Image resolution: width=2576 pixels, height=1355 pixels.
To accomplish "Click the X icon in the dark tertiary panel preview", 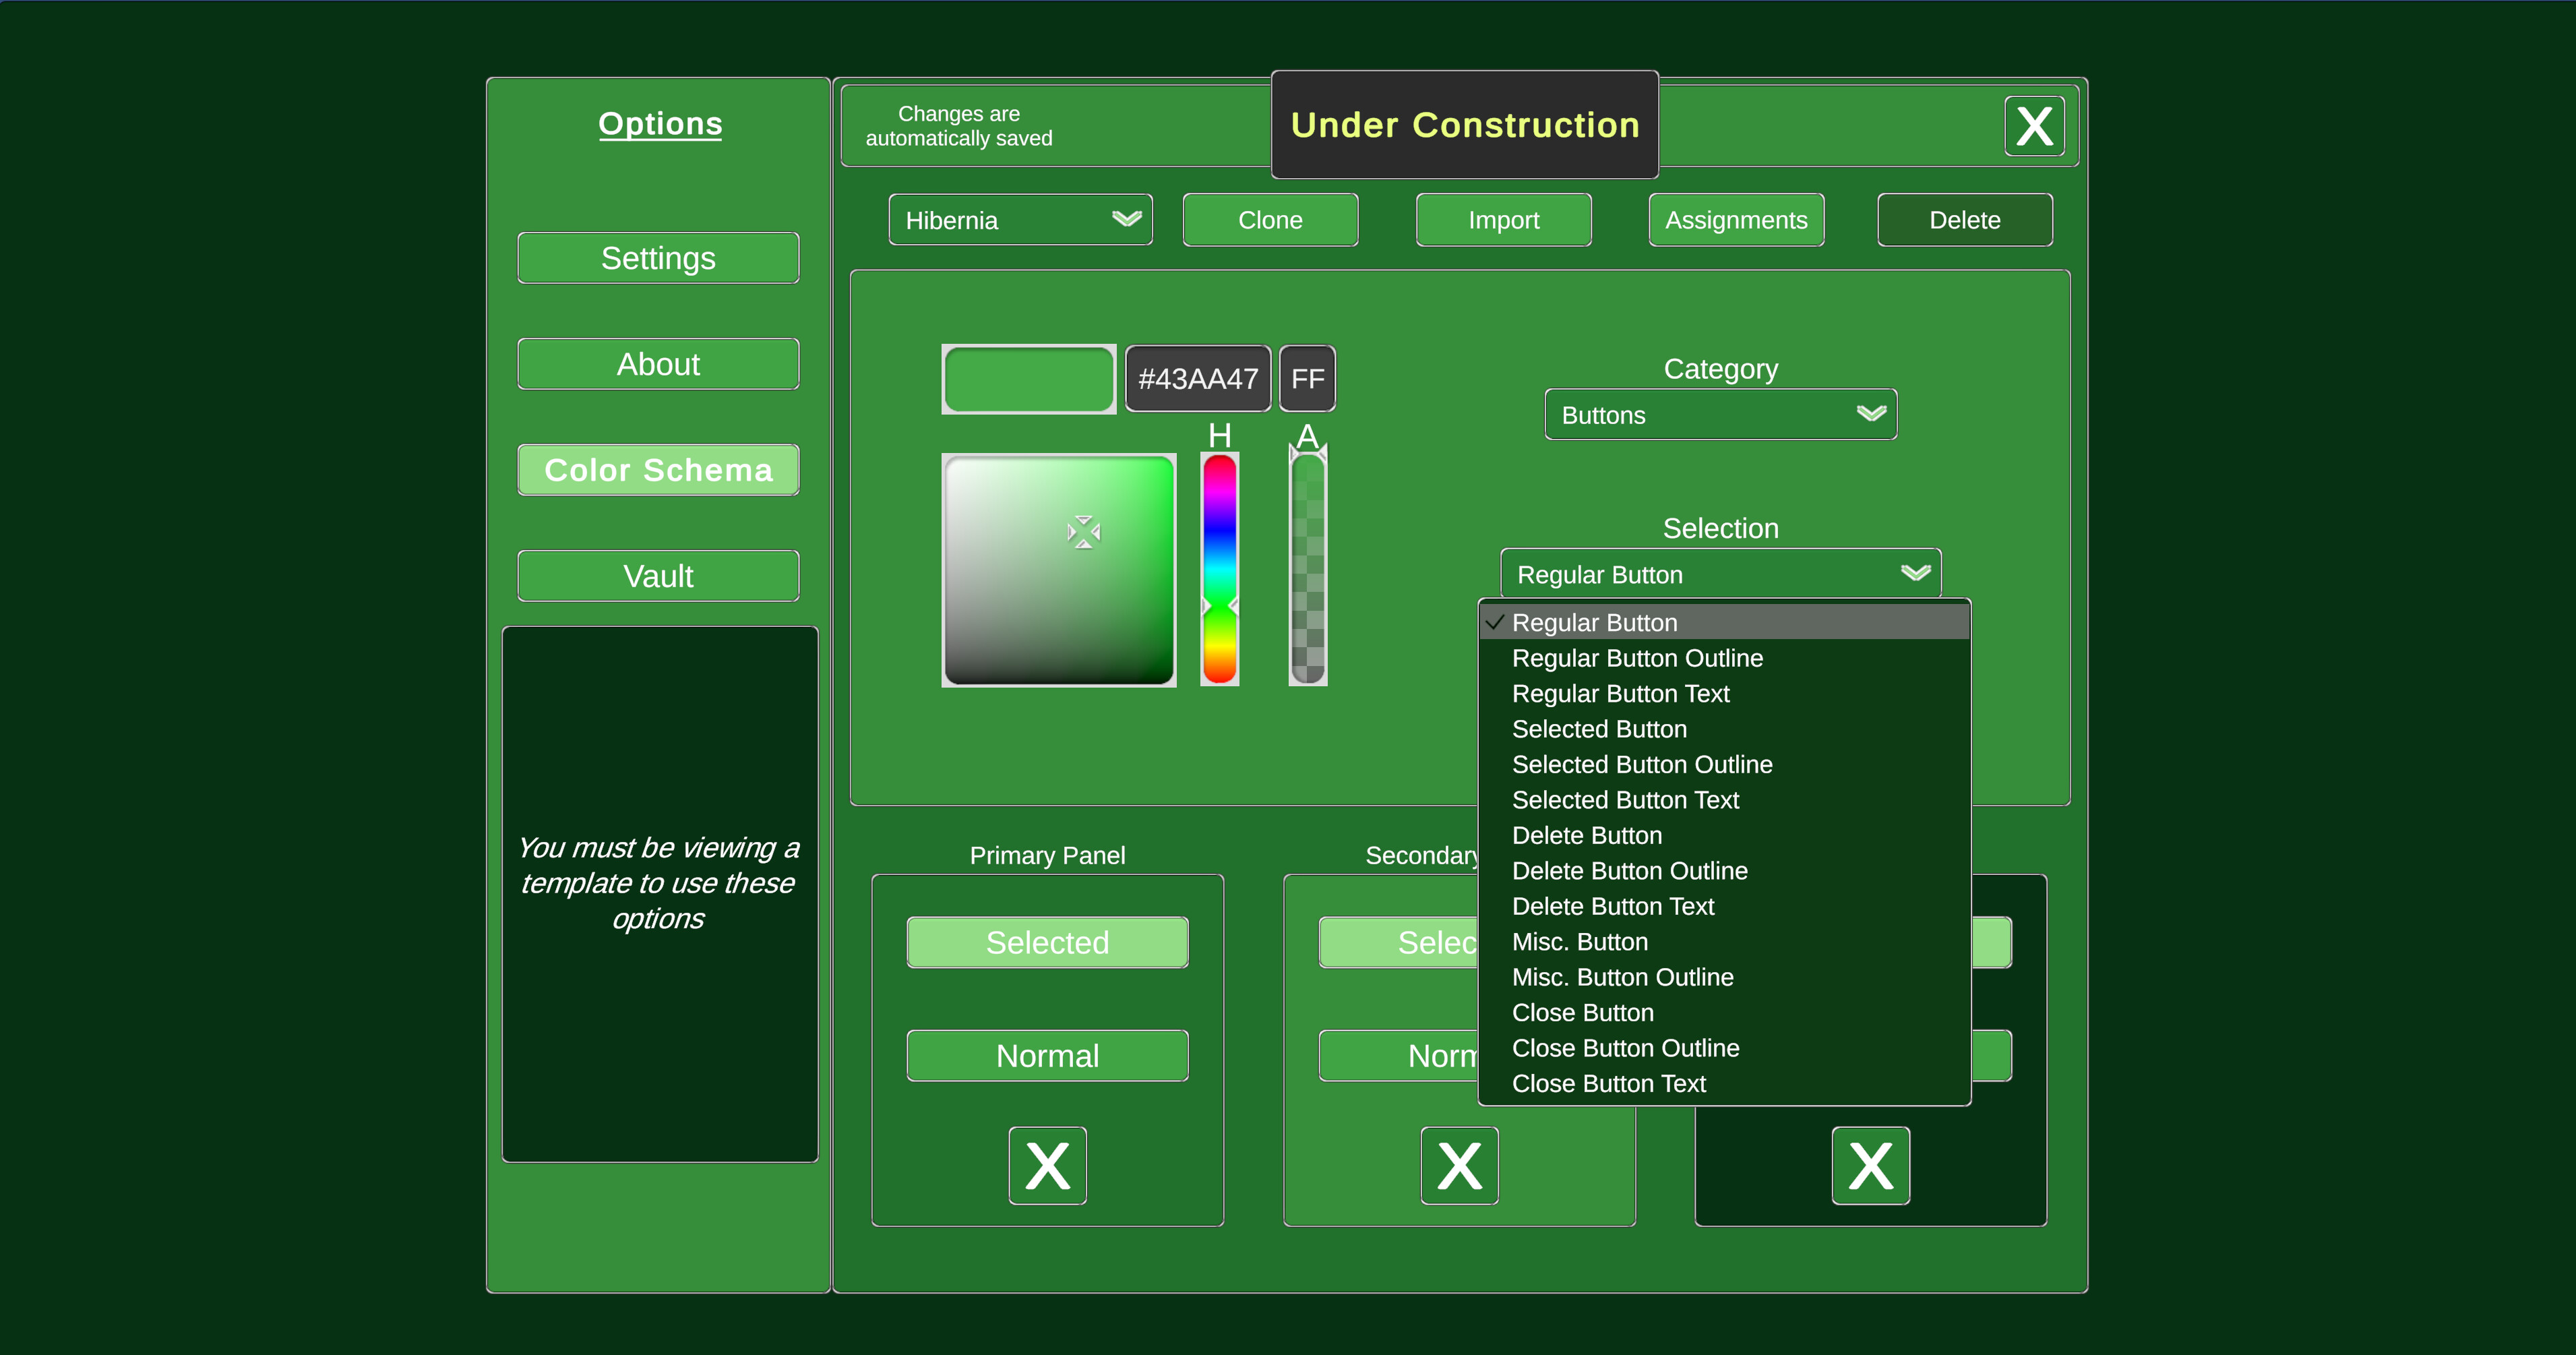I will click(x=1870, y=1165).
